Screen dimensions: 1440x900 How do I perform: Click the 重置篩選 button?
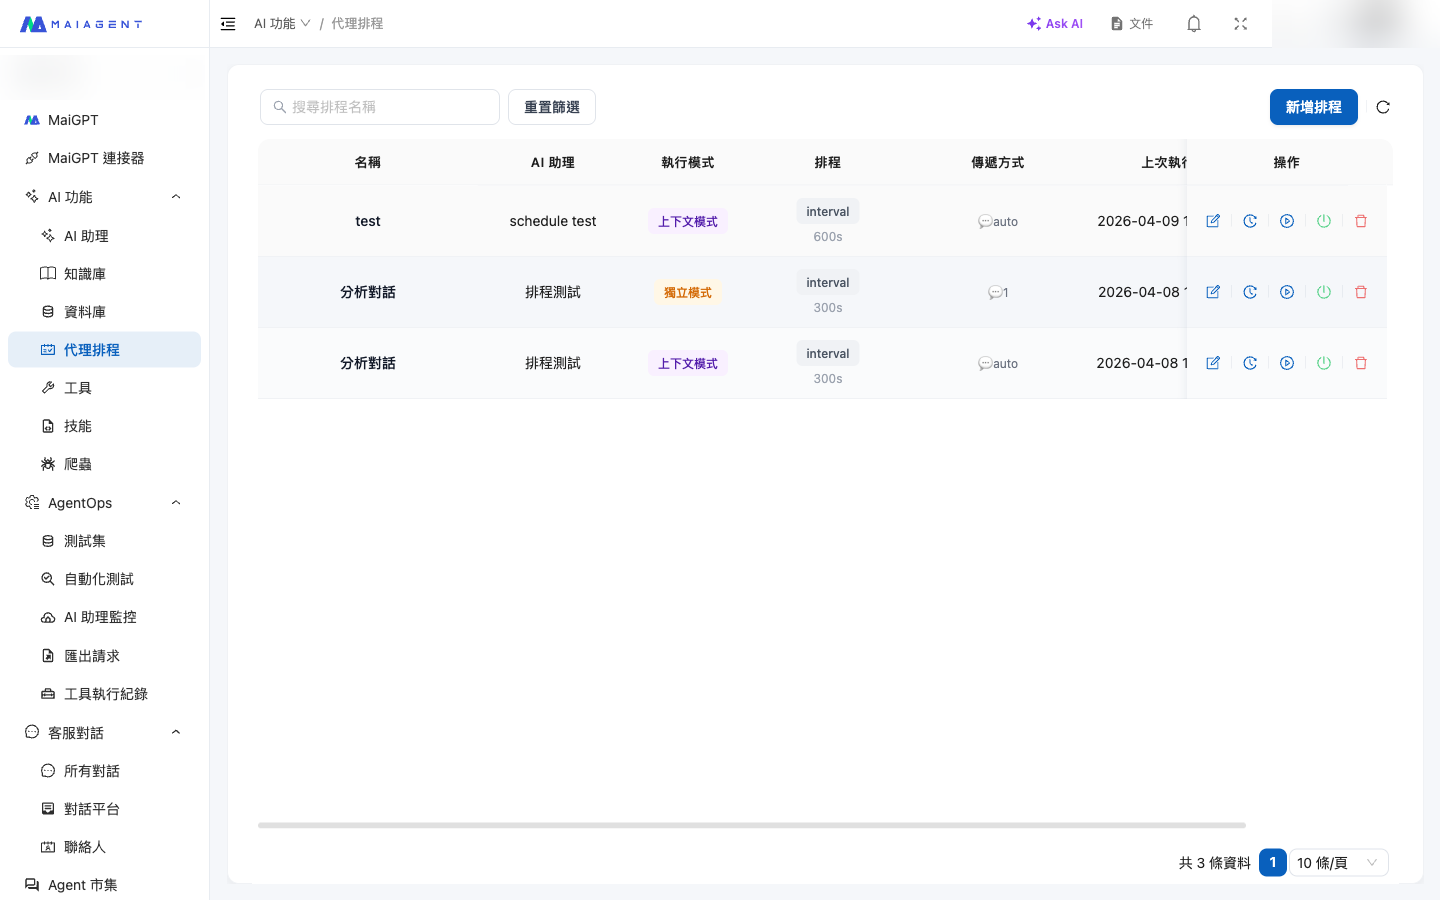(552, 107)
